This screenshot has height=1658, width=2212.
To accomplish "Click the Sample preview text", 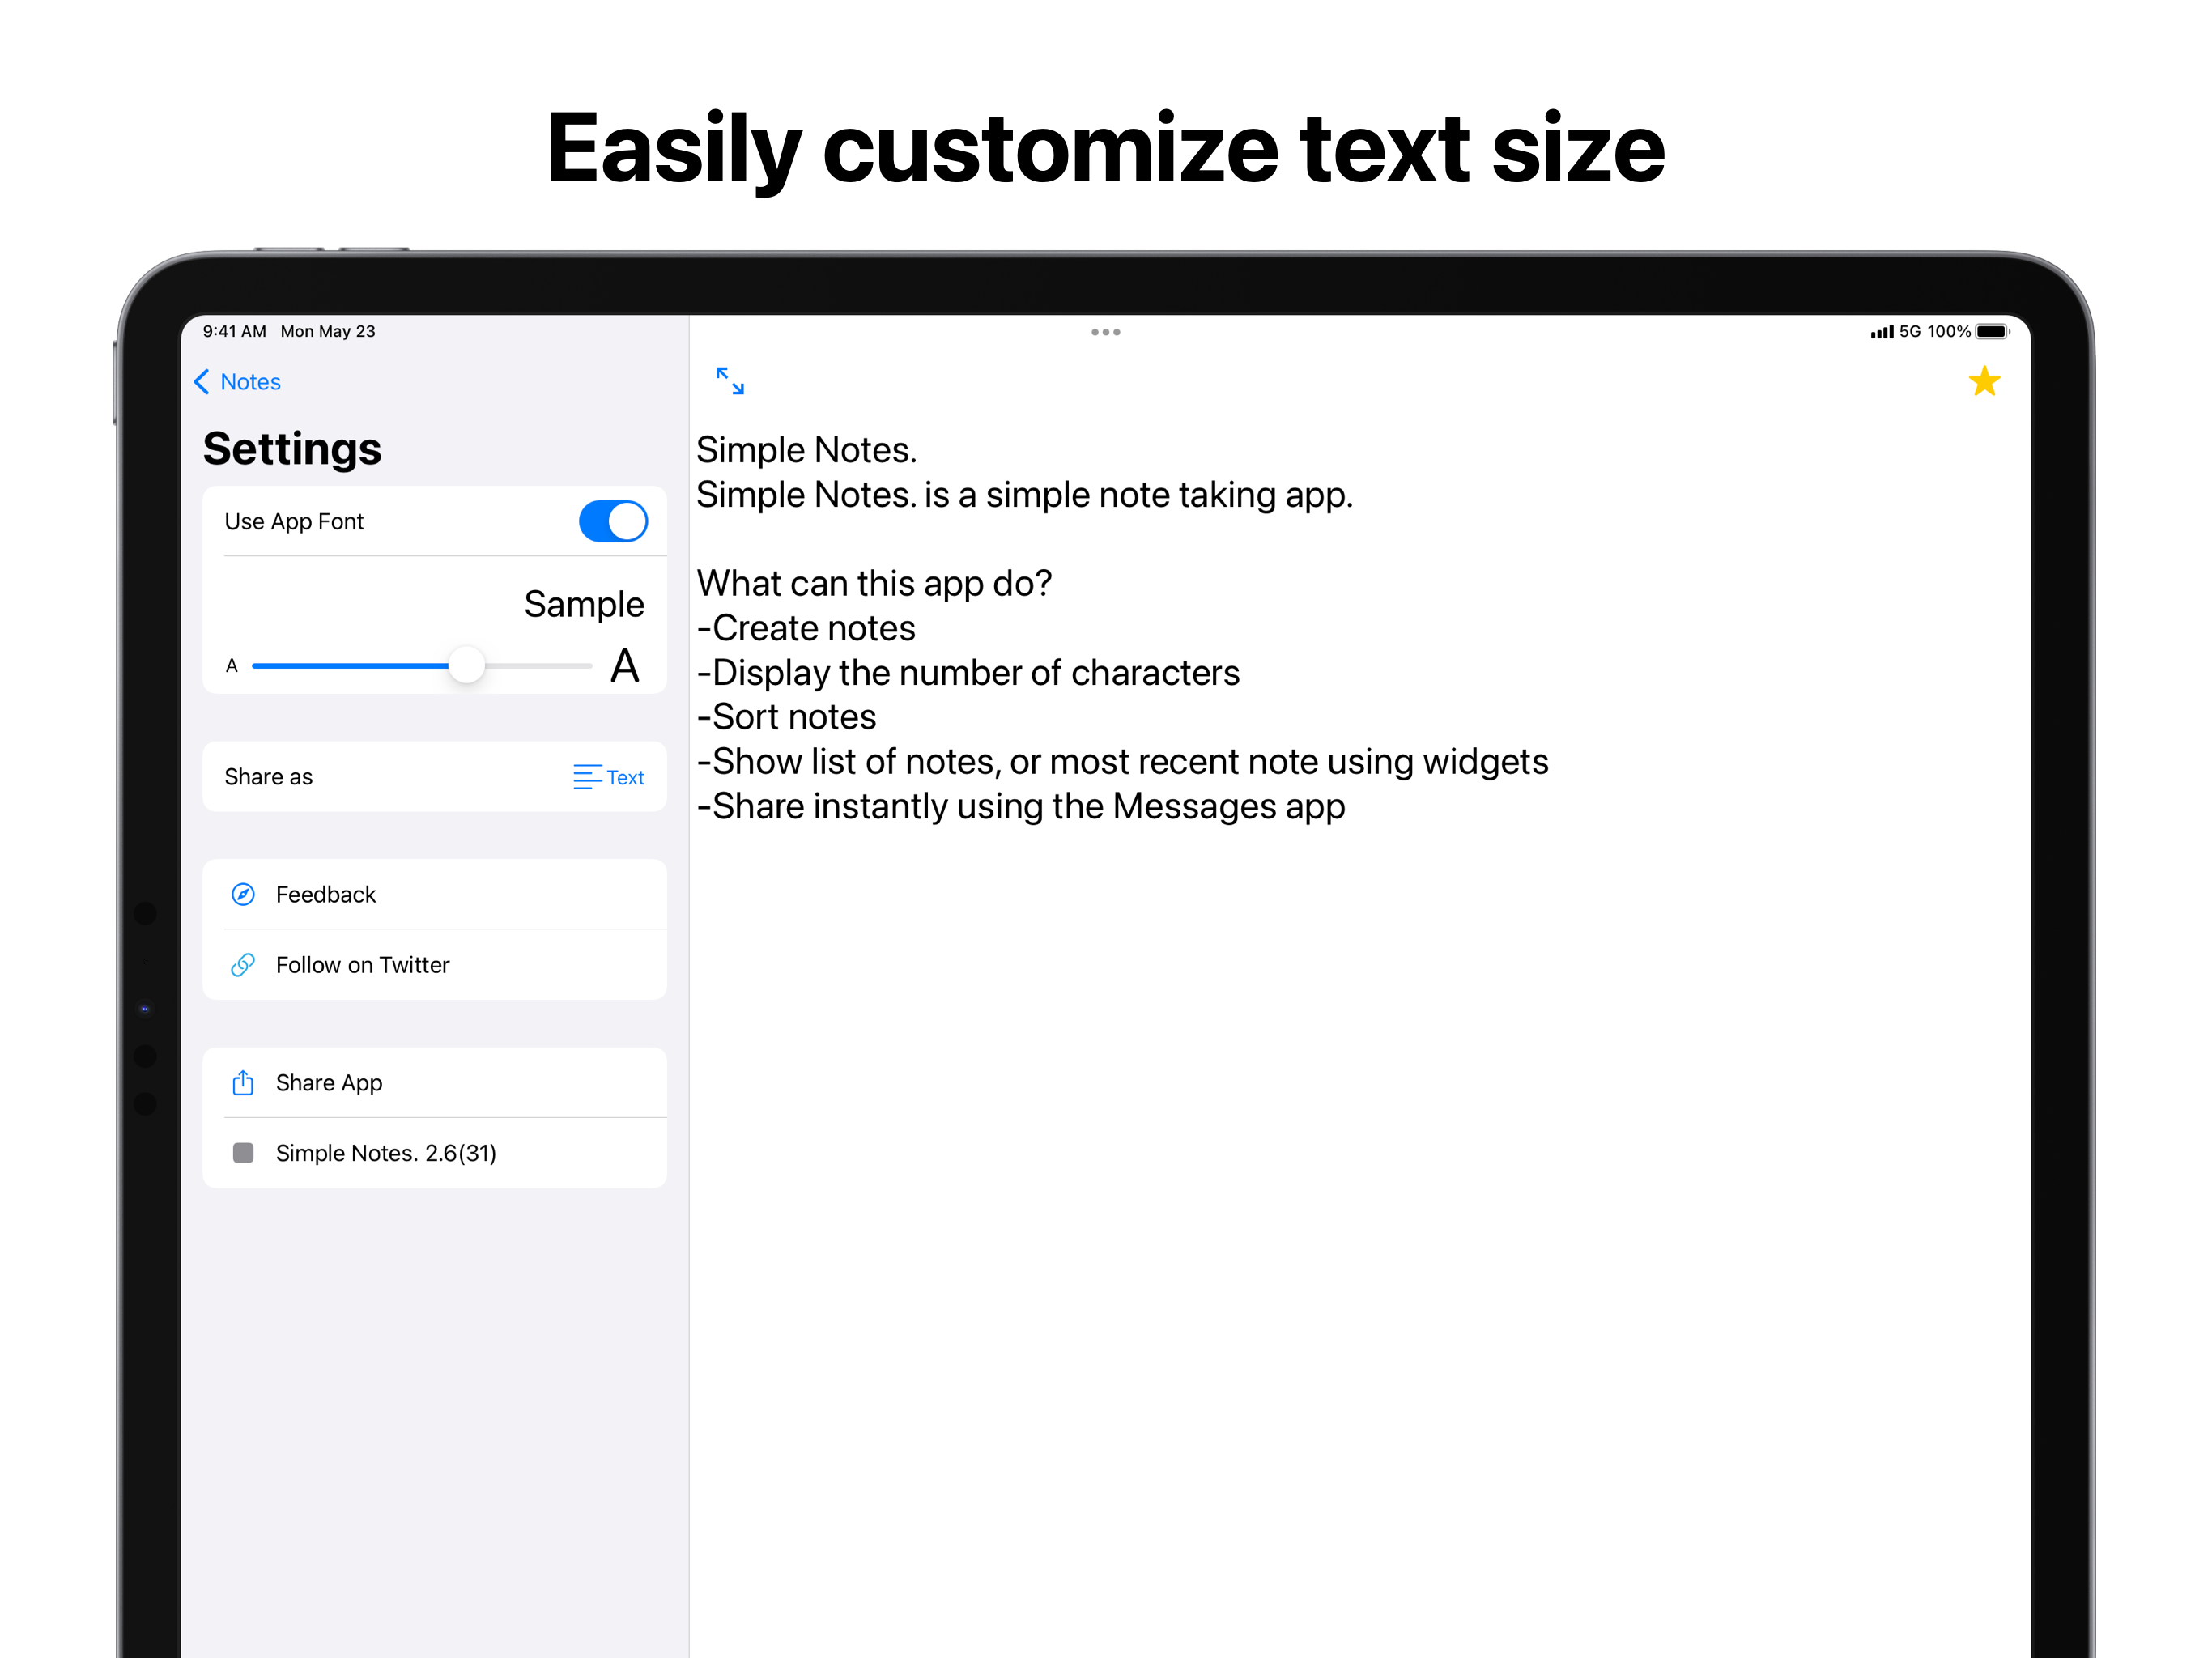I will pyautogui.click(x=584, y=604).
